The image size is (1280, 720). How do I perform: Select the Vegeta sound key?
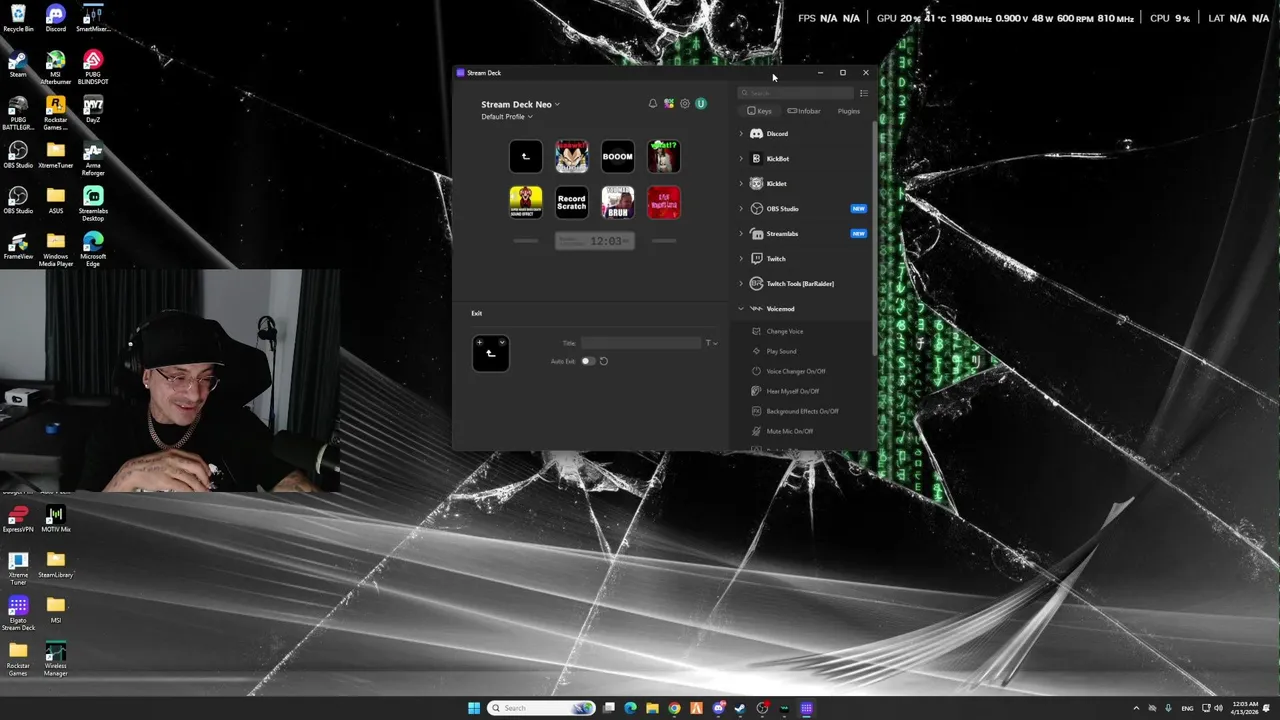(572, 156)
